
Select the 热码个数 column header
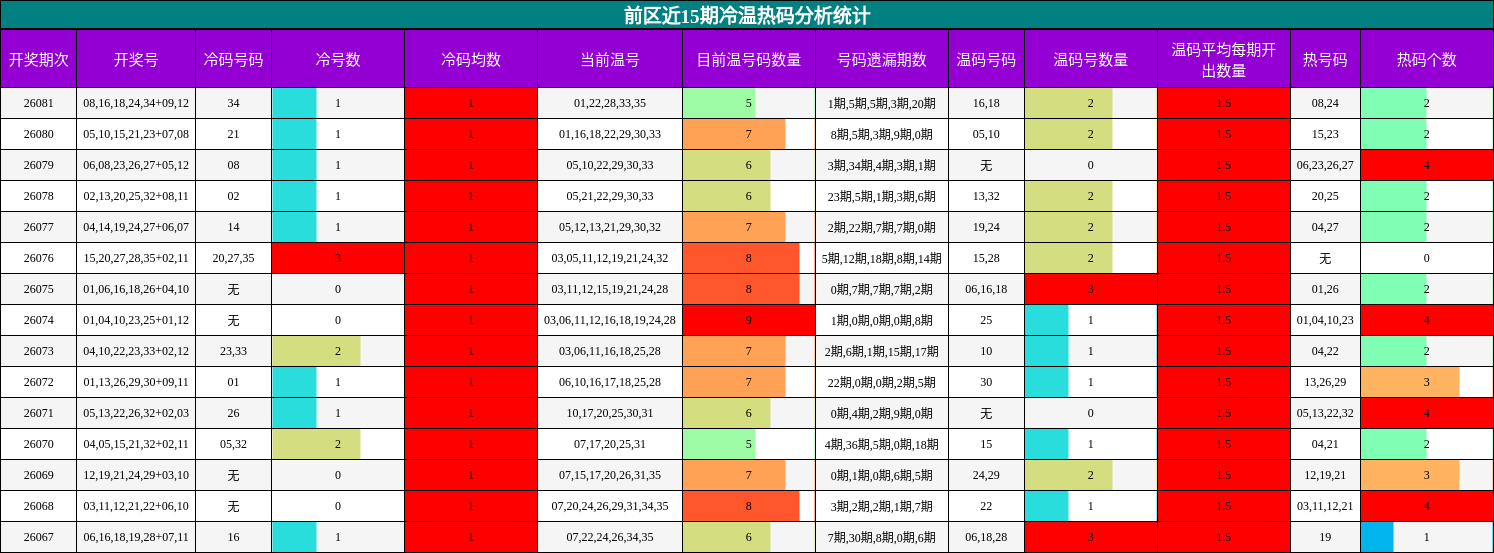point(1427,59)
